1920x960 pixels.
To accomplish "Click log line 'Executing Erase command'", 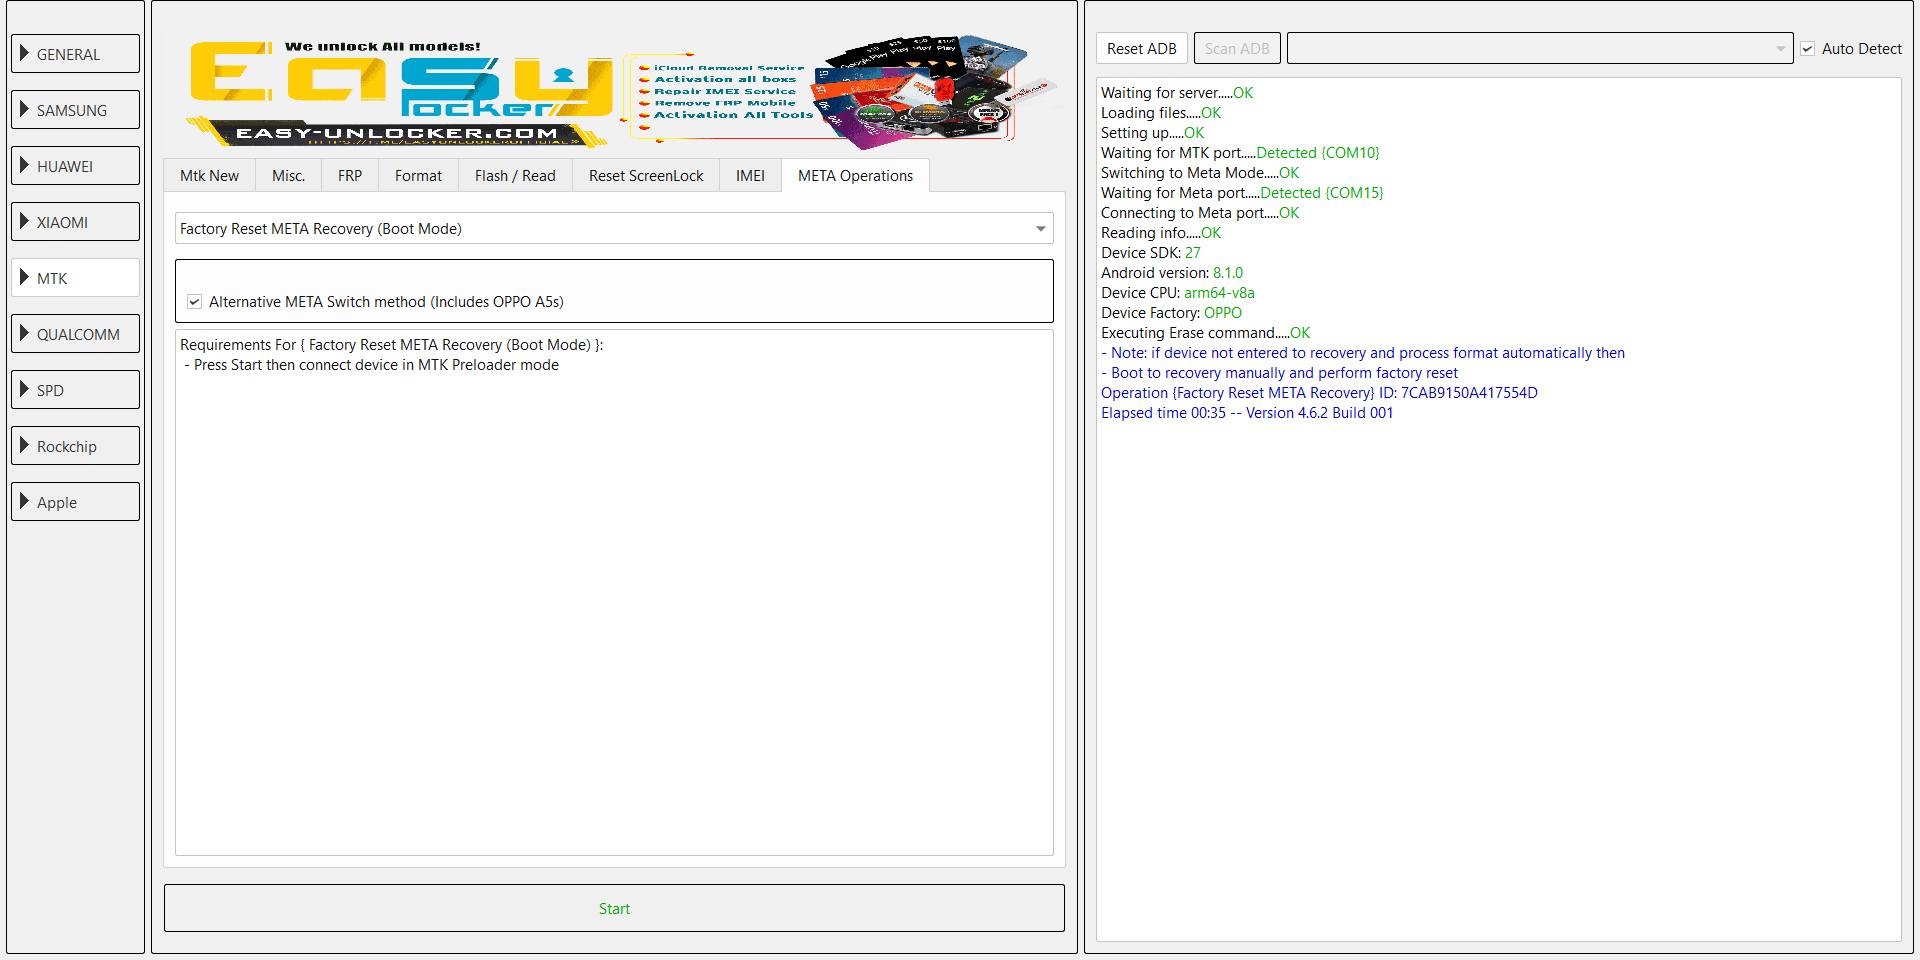I will [1205, 333].
